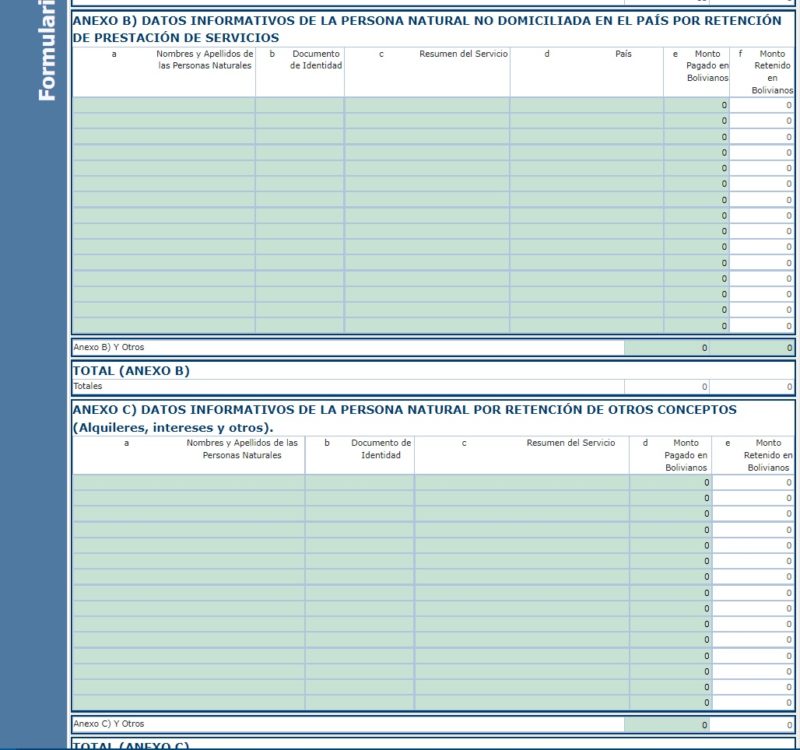
Task: Click last-row Monto Pagado field in Anexo B
Action: pyautogui.click(x=696, y=326)
